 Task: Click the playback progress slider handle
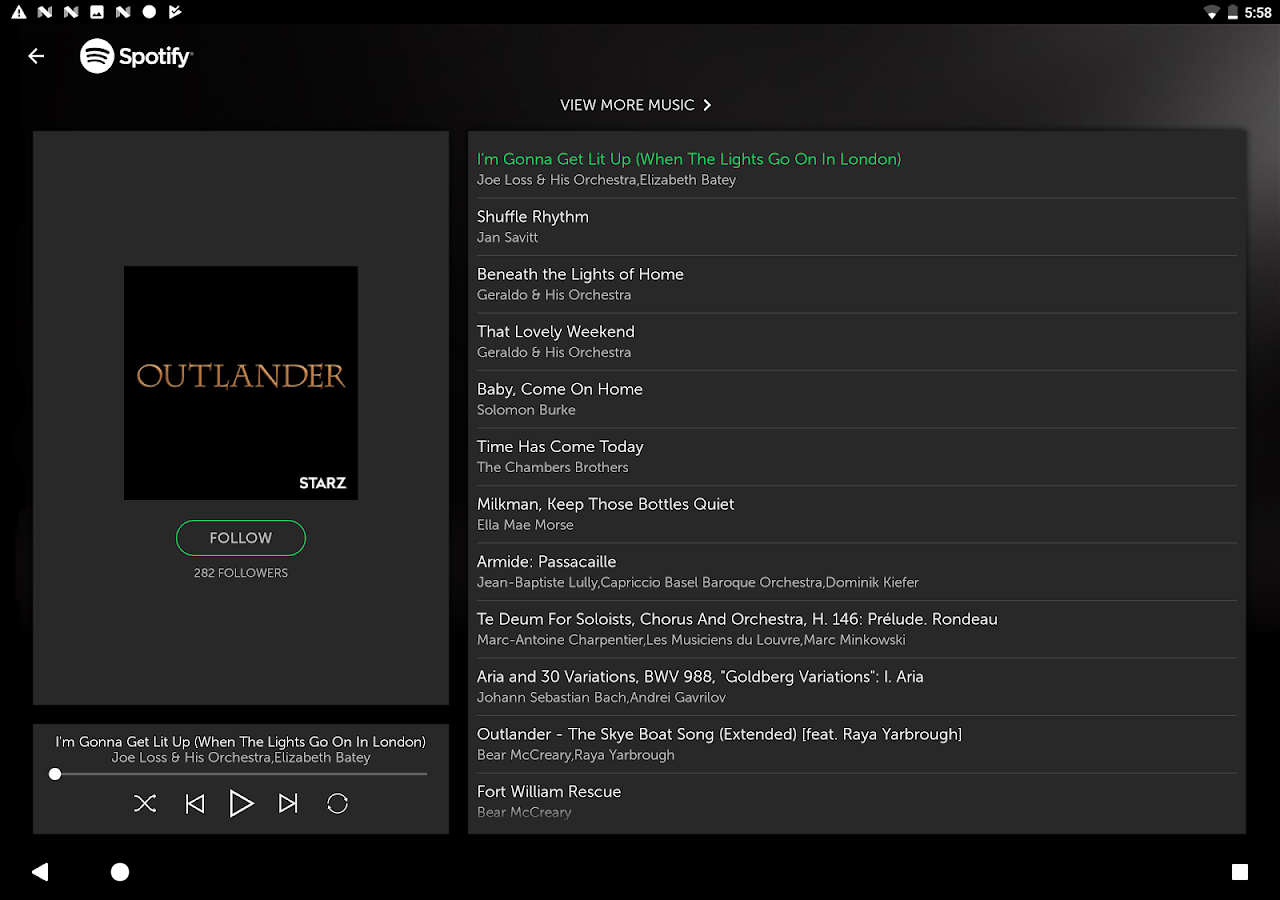click(55, 774)
